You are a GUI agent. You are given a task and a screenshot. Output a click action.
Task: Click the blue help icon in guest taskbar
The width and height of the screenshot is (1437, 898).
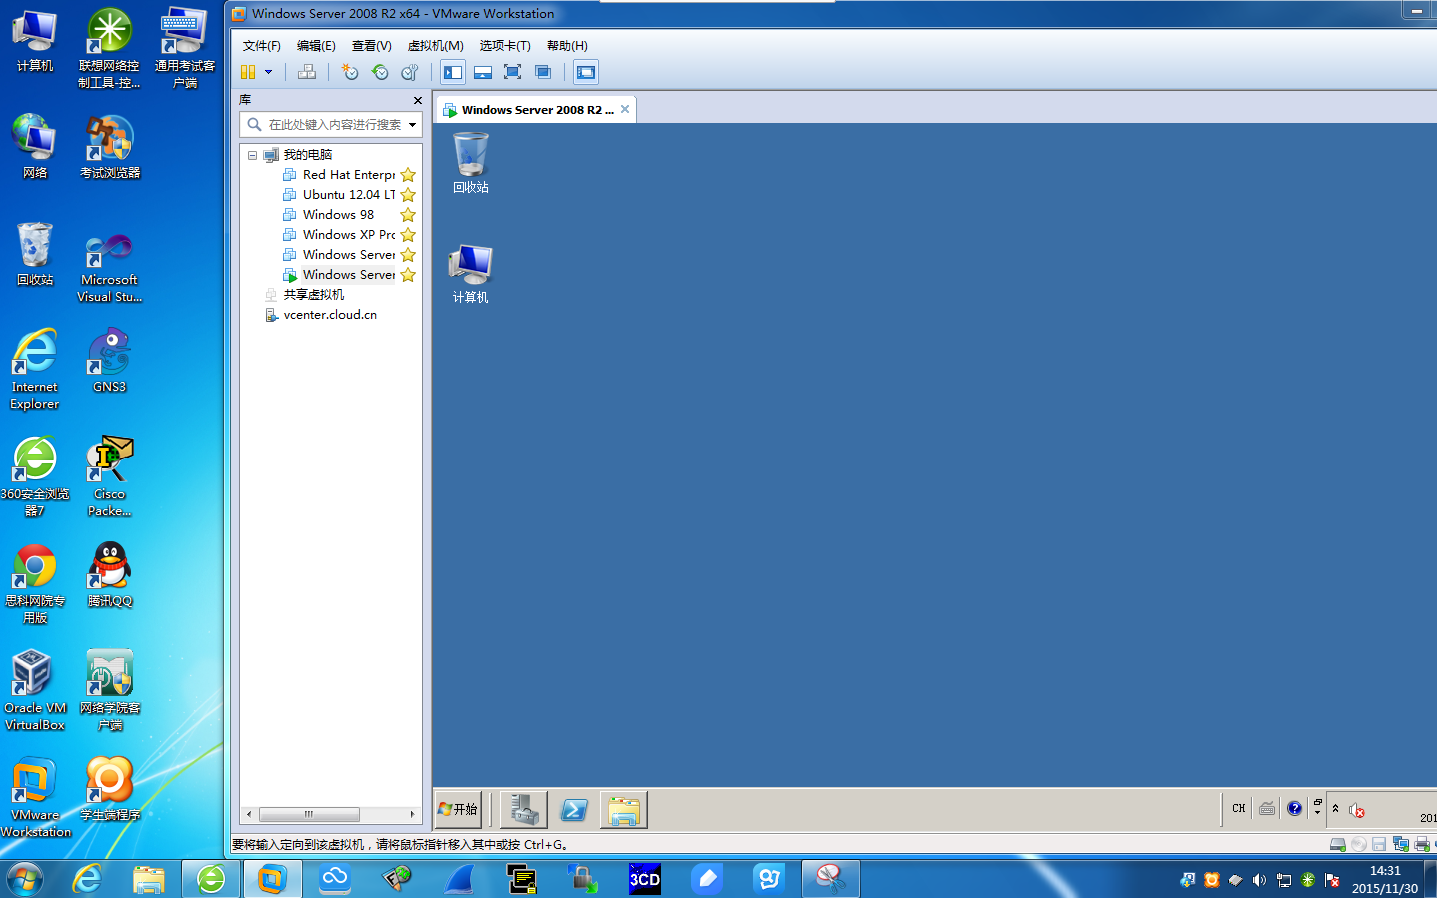pos(1294,808)
